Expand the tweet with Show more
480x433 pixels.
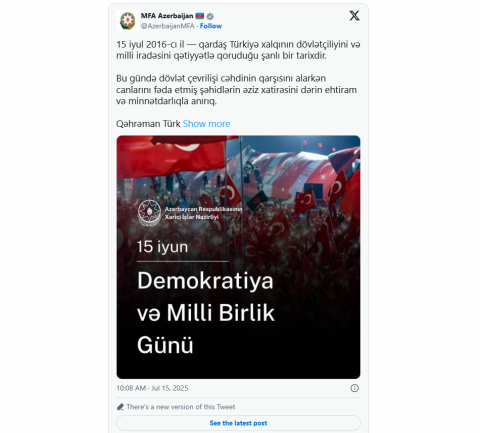click(x=206, y=124)
